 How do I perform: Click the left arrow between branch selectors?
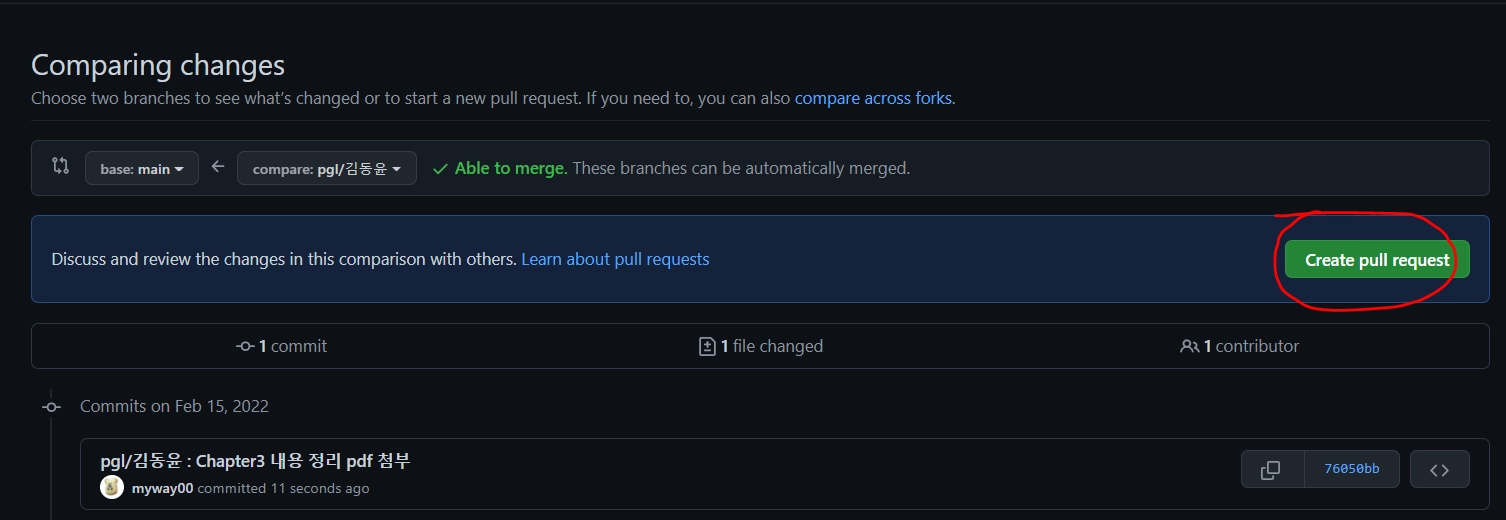(218, 167)
